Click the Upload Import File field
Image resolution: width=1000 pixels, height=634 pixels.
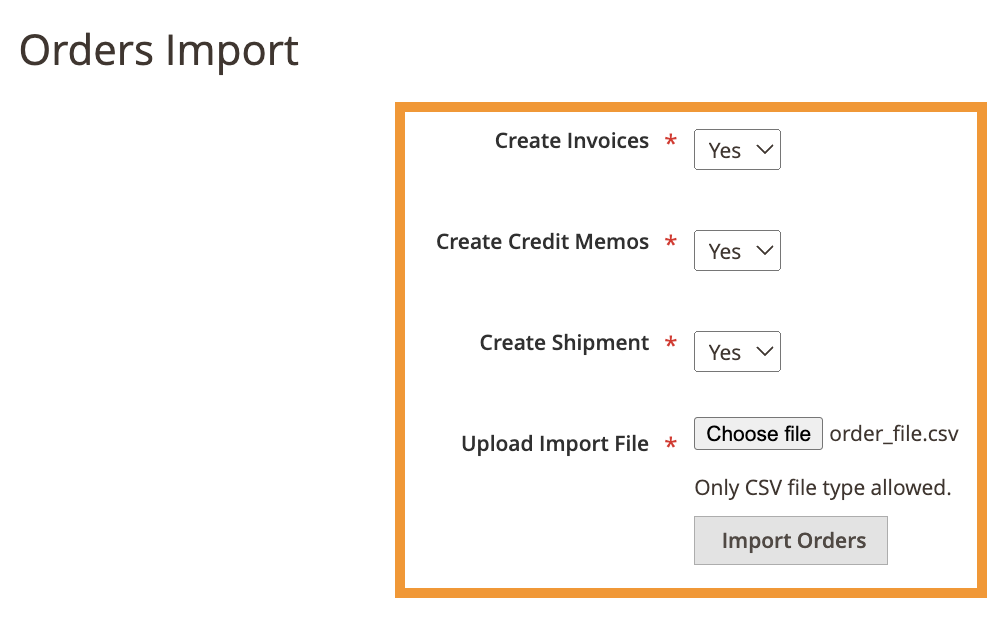coord(555,443)
